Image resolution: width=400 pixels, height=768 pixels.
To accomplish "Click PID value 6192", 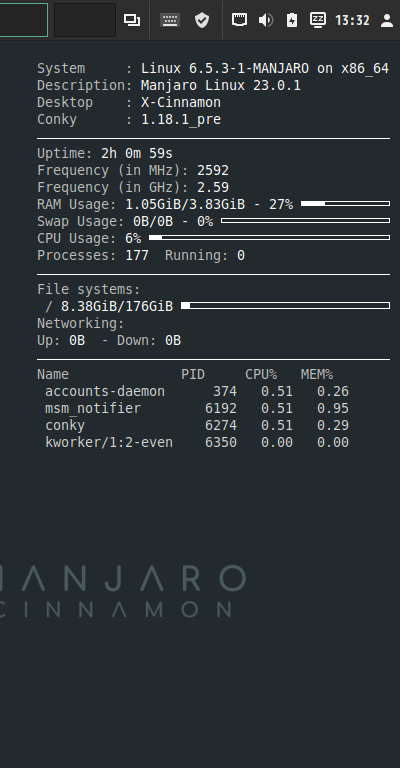I will (221, 408).
